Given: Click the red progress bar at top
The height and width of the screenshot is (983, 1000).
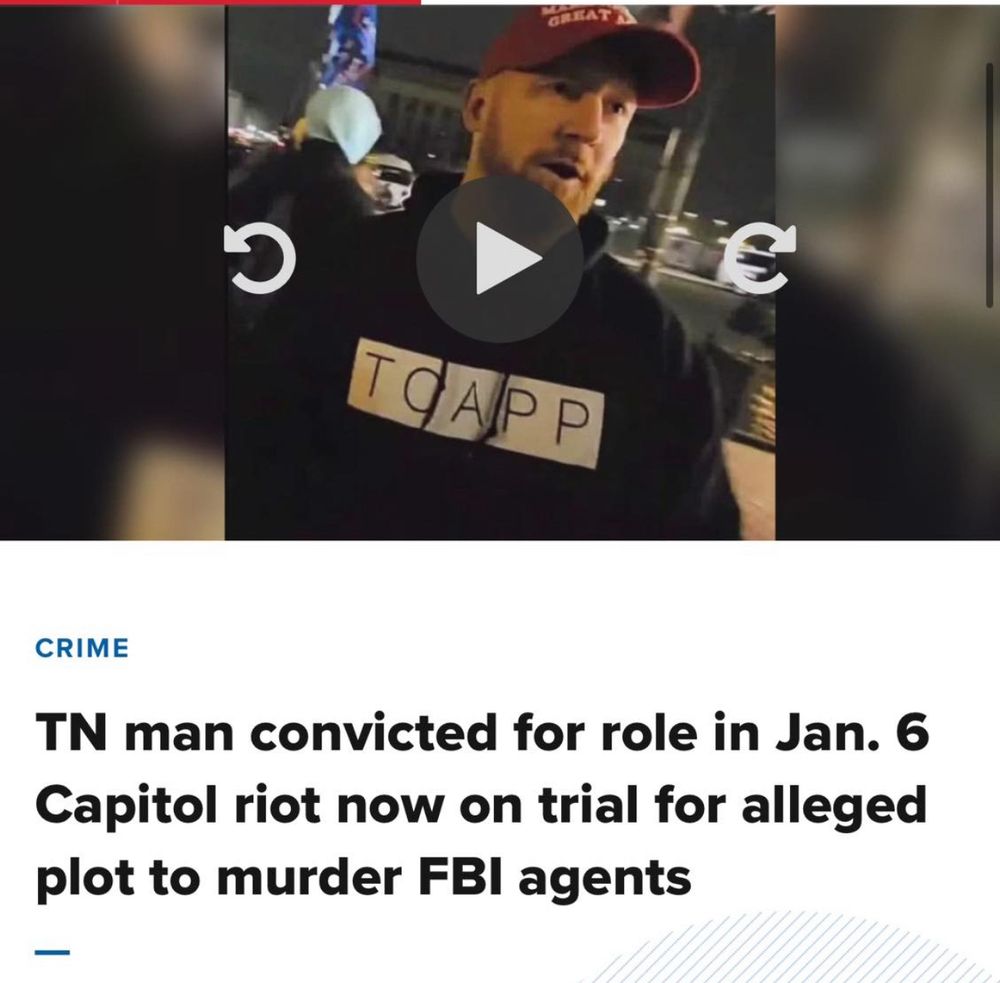Looking at the screenshot, I should tap(210, 2).
